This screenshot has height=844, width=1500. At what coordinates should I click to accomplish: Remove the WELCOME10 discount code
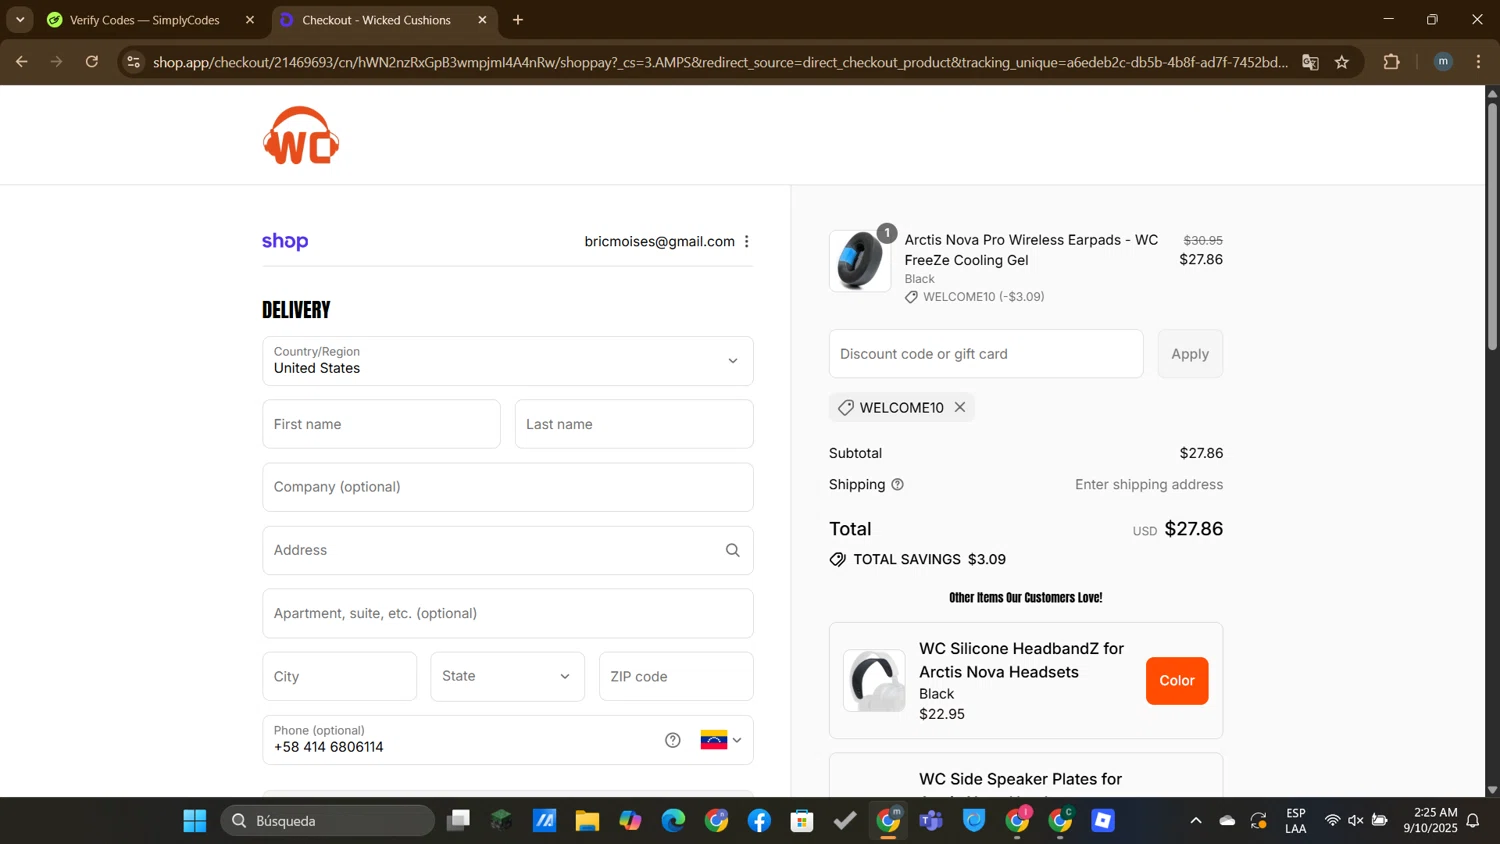point(960,408)
